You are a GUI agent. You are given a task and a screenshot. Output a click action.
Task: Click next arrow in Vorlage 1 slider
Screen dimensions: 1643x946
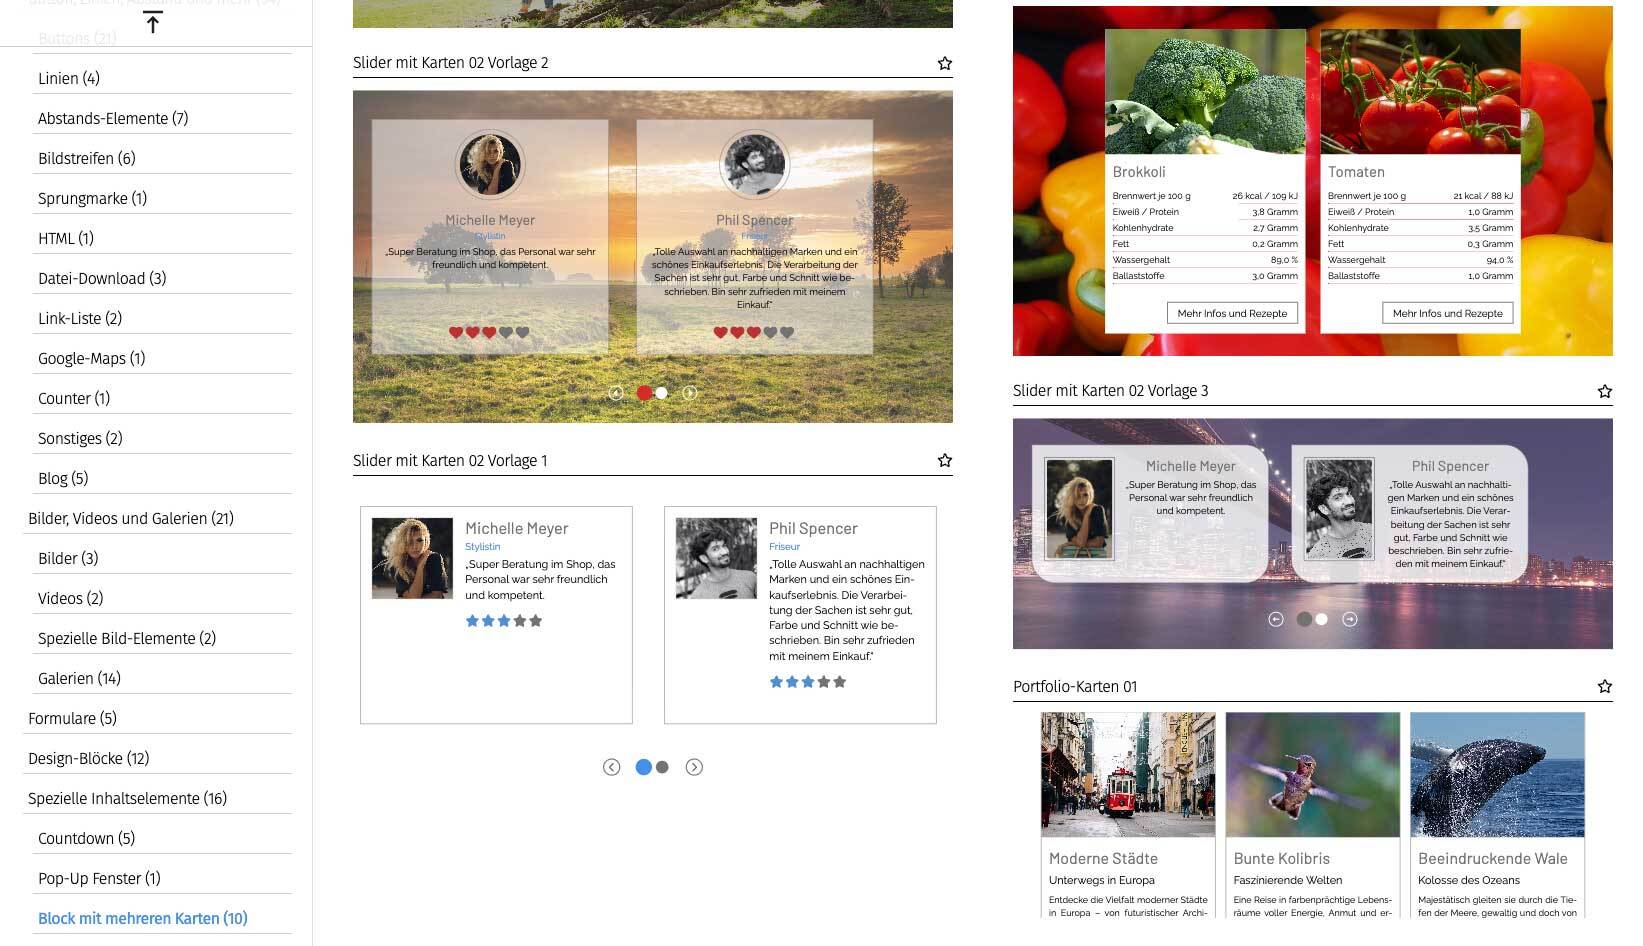tap(694, 767)
